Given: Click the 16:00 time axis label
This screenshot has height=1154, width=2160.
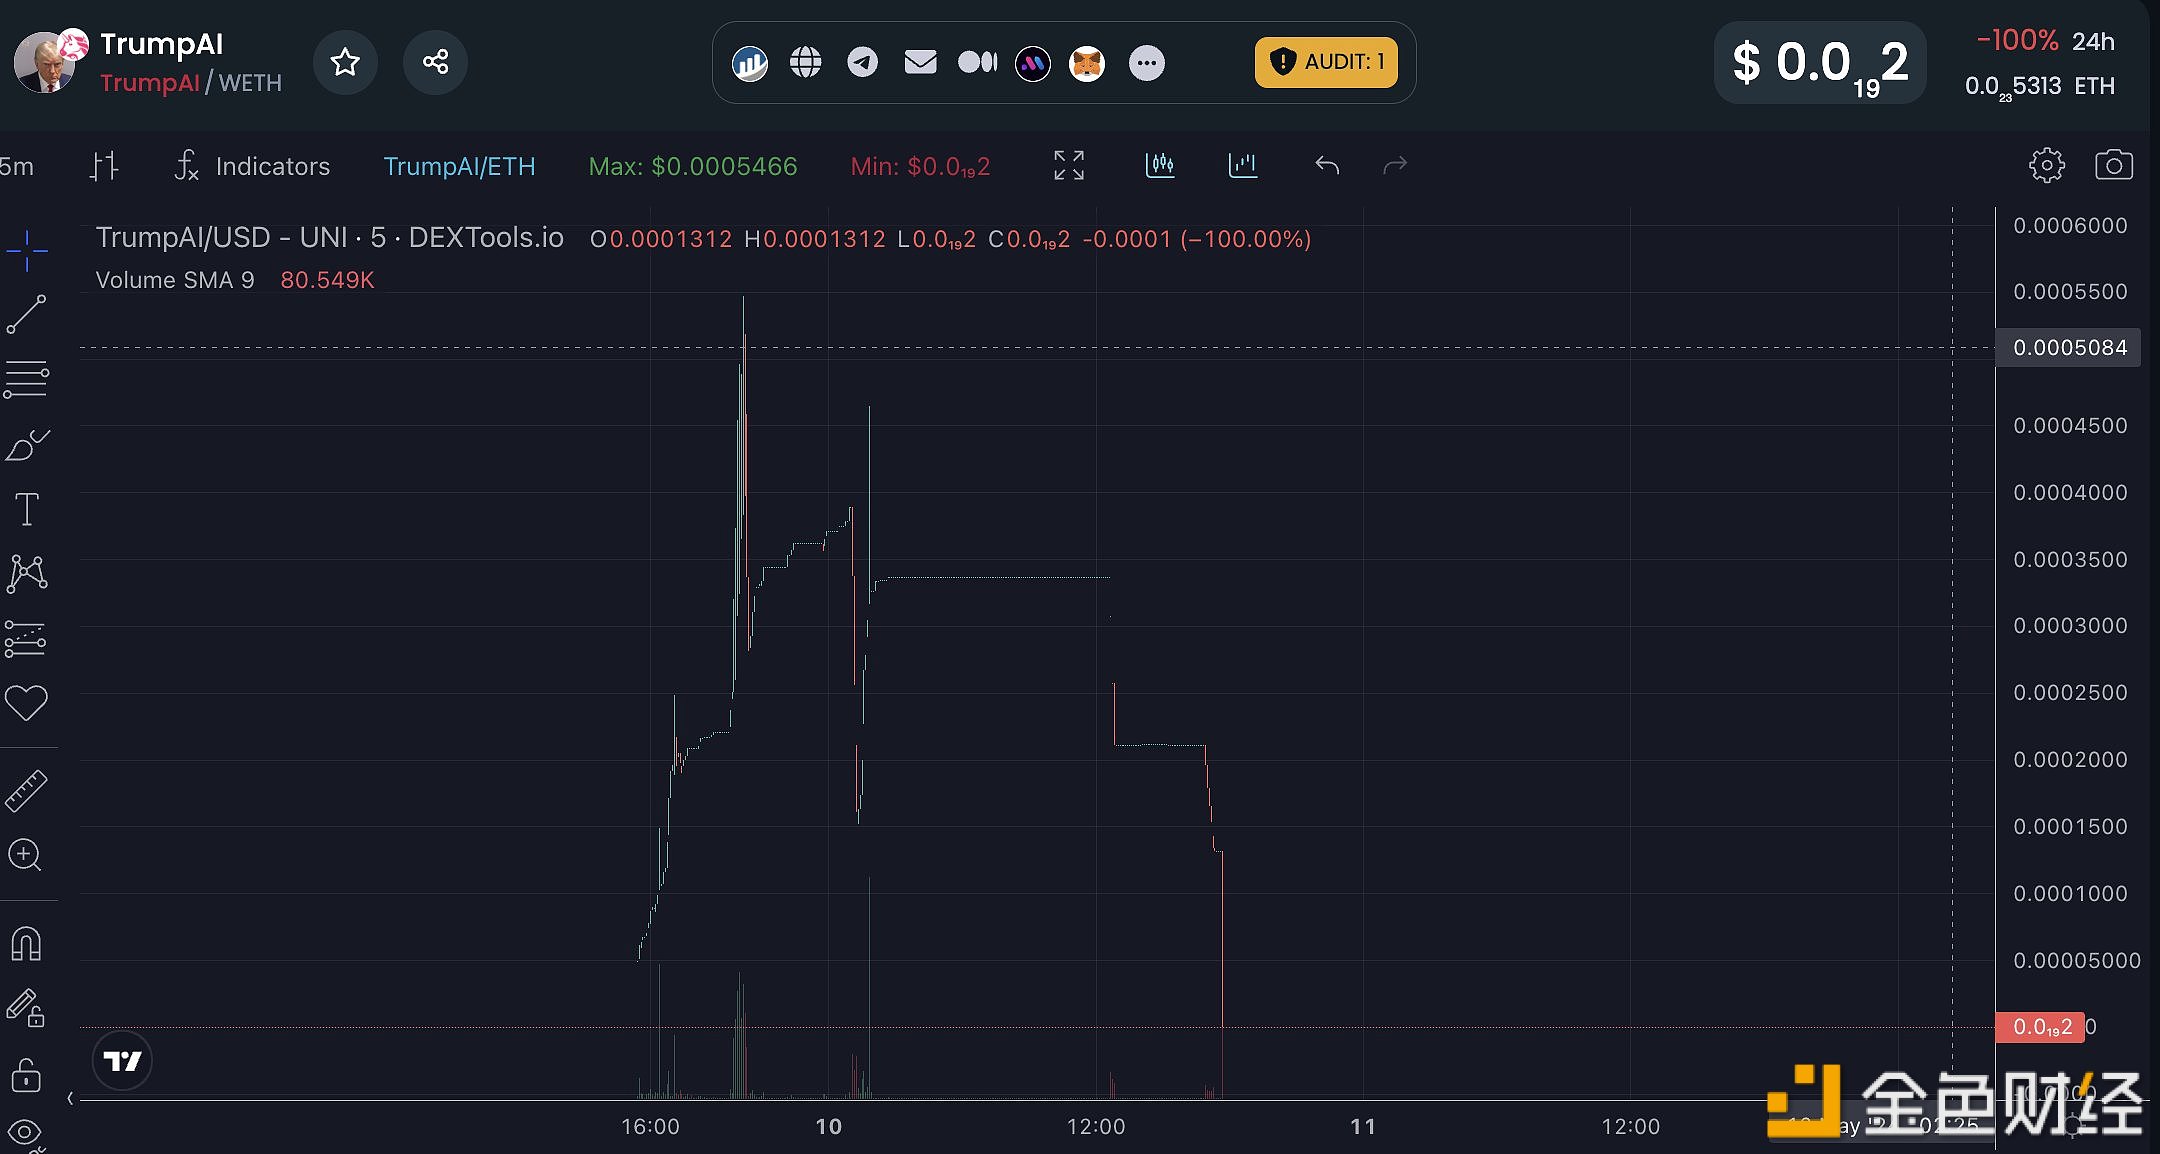Looking at the screenshot, I should 650,1126.
